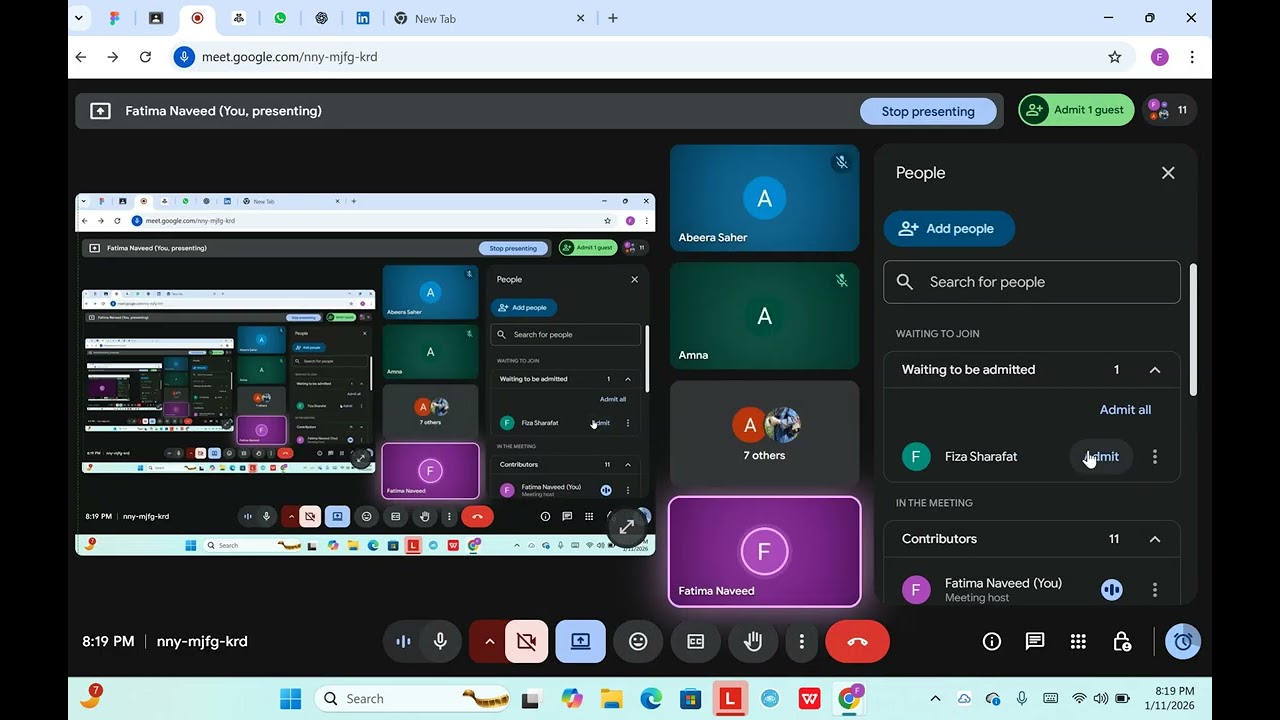Open Chrome three-dot menu
The width and height of the screenshot is (1280, 720).
coord(1192,57)
